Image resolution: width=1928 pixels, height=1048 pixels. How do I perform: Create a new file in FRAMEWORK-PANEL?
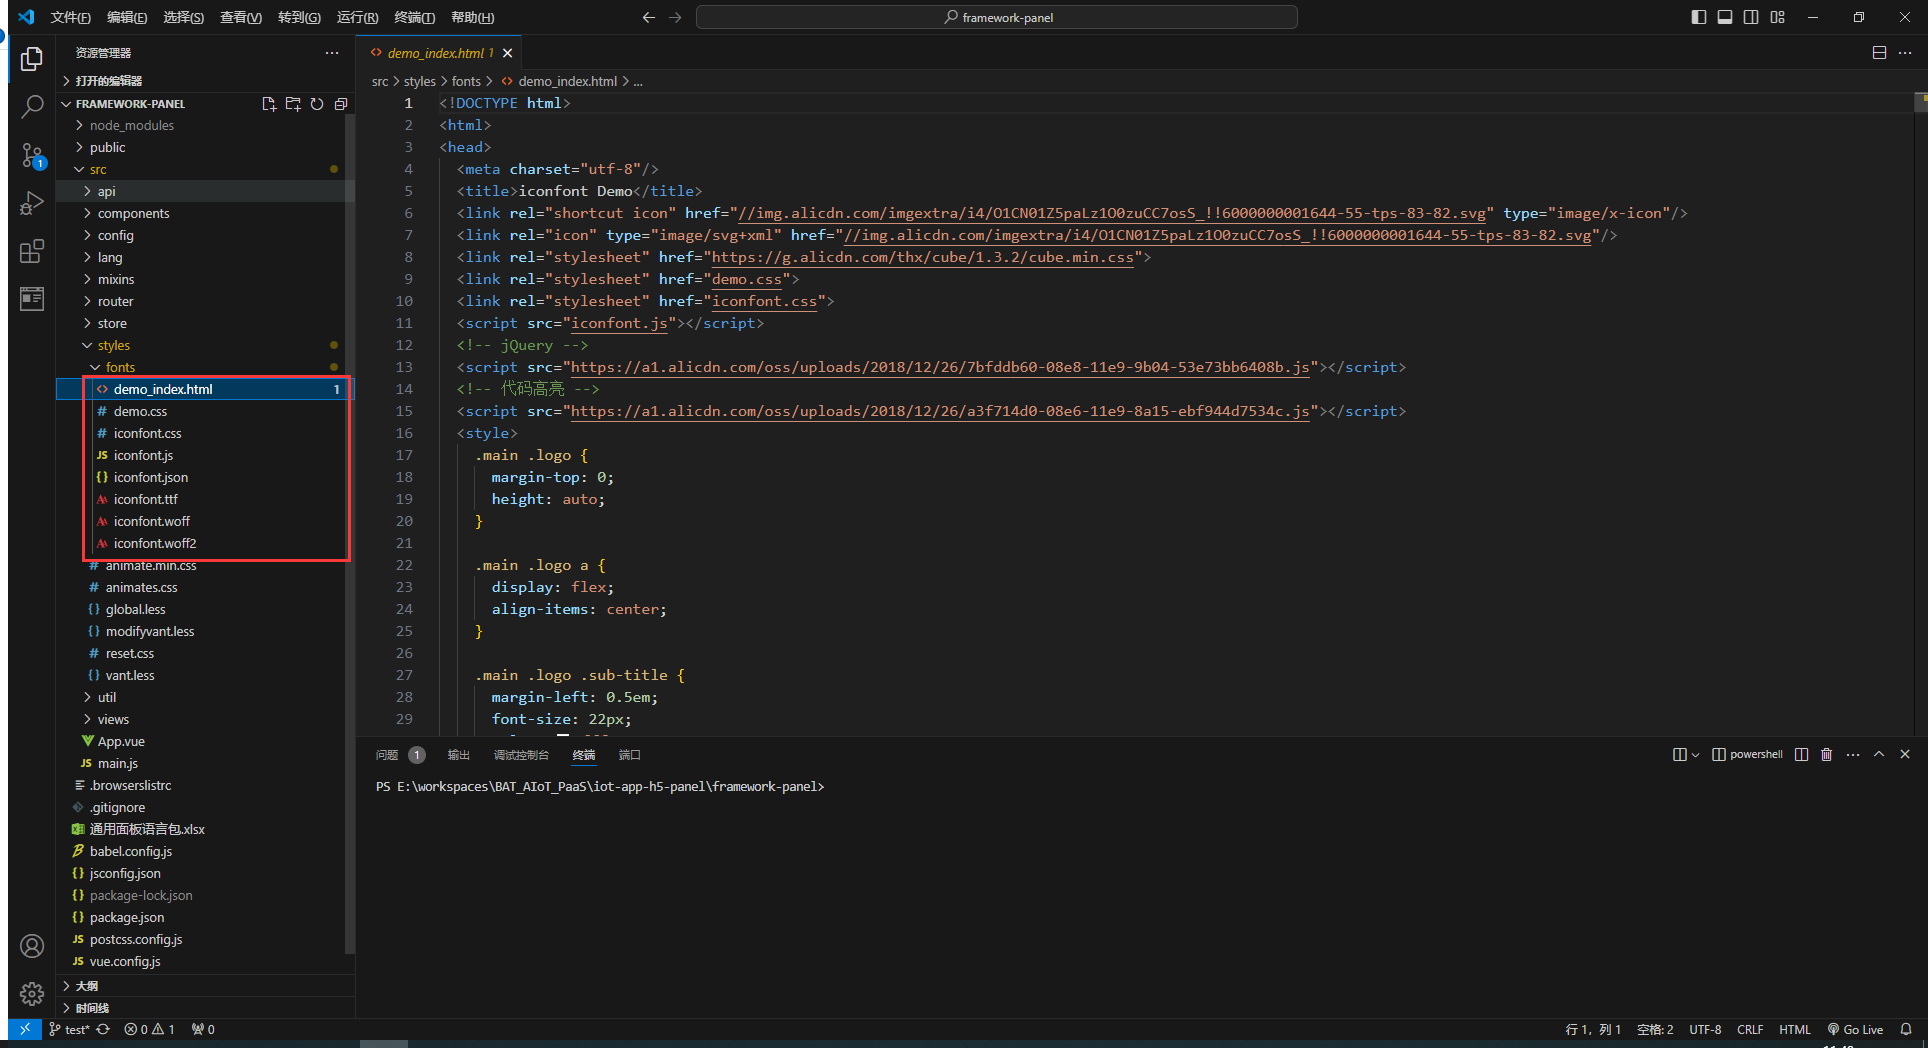(269, 104)
